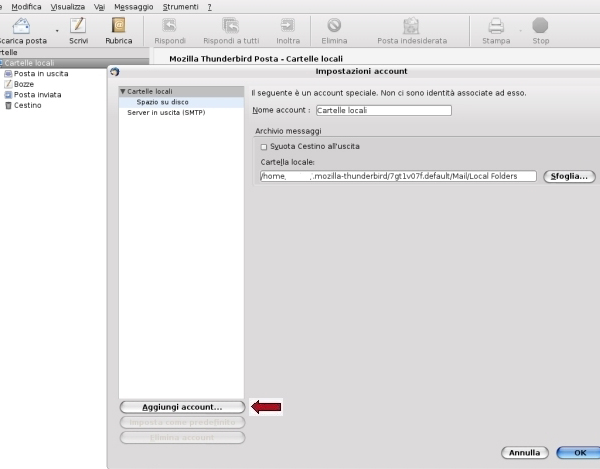Open the Rubrica address book icon
The height and width of the screenshot is (469, 600).
119,26
